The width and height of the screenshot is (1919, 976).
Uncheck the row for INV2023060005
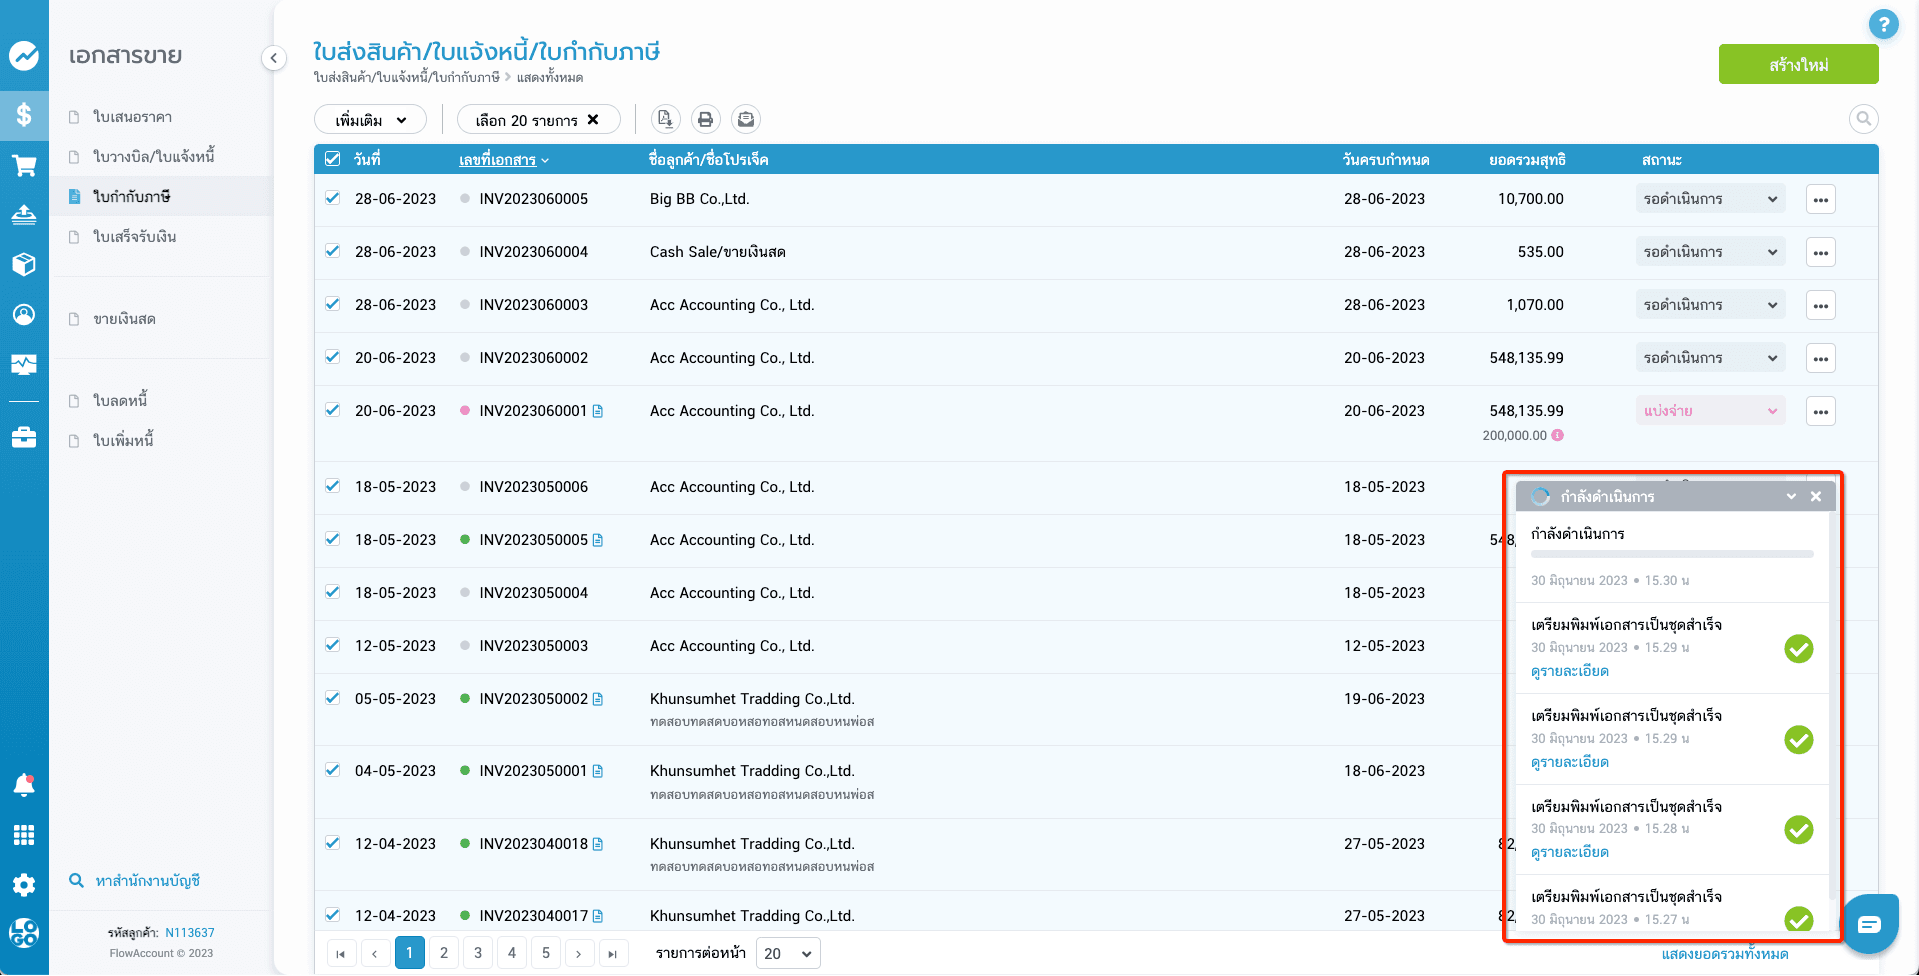[x=333, y=198]
